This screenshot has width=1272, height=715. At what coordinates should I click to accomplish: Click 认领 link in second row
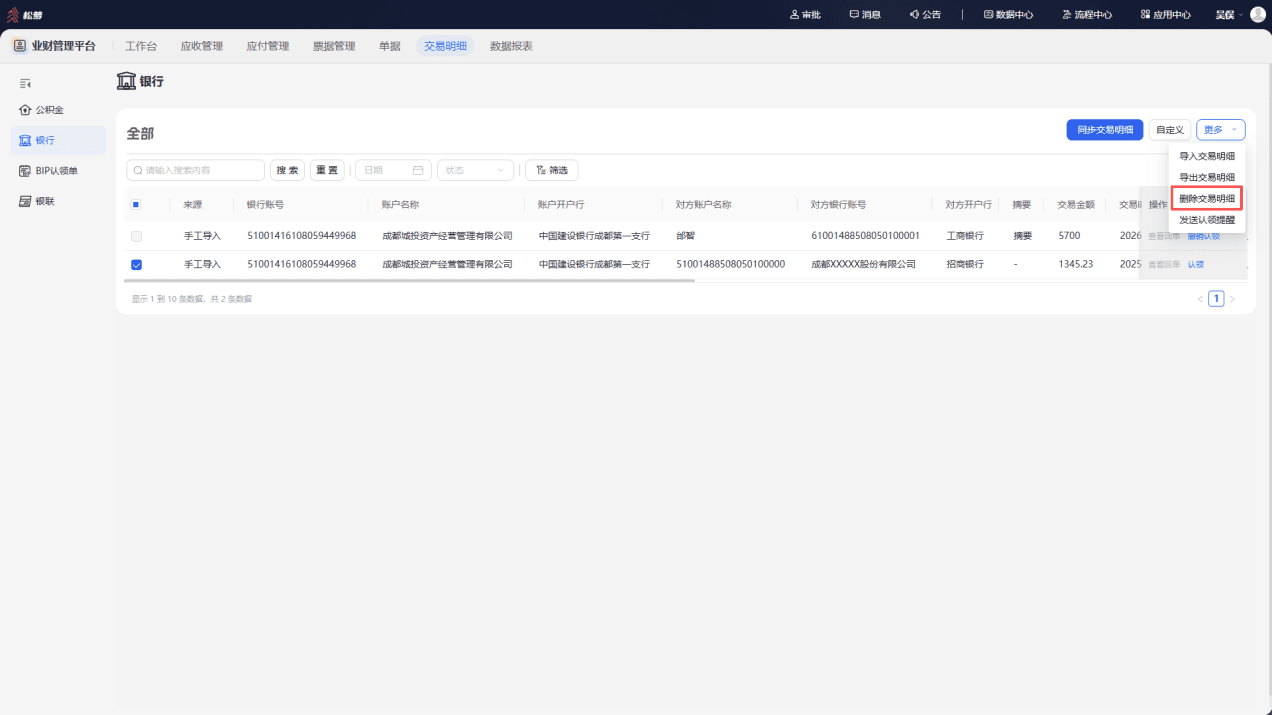tap(1196, 265)
